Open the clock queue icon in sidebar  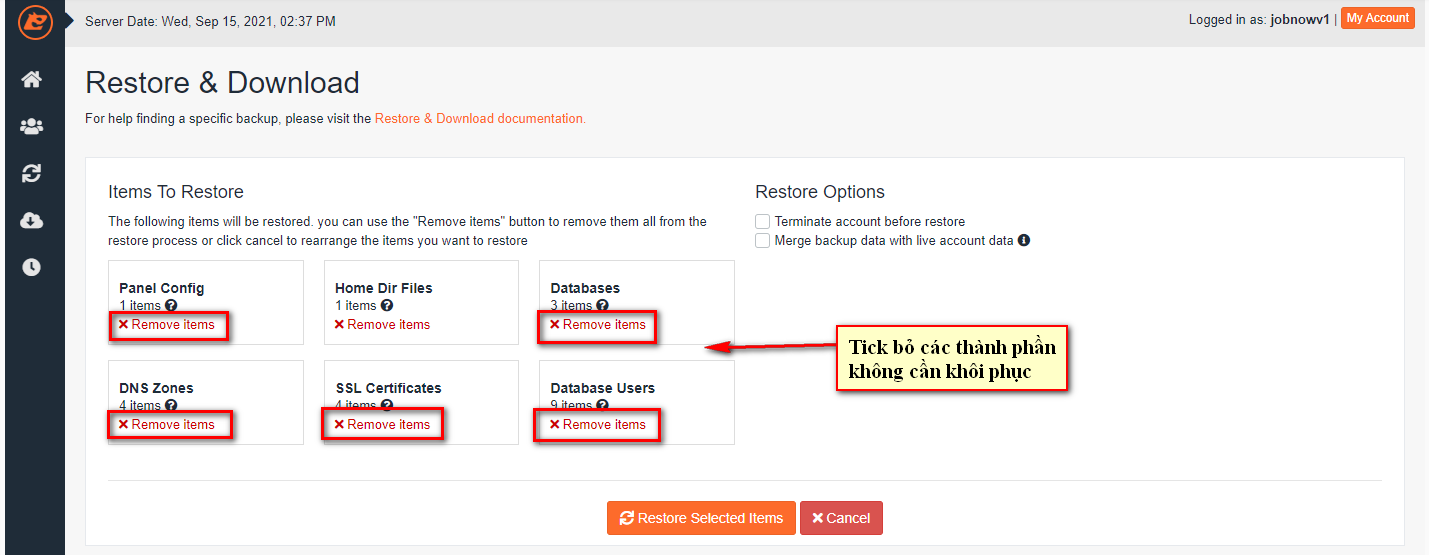point(32,267)
